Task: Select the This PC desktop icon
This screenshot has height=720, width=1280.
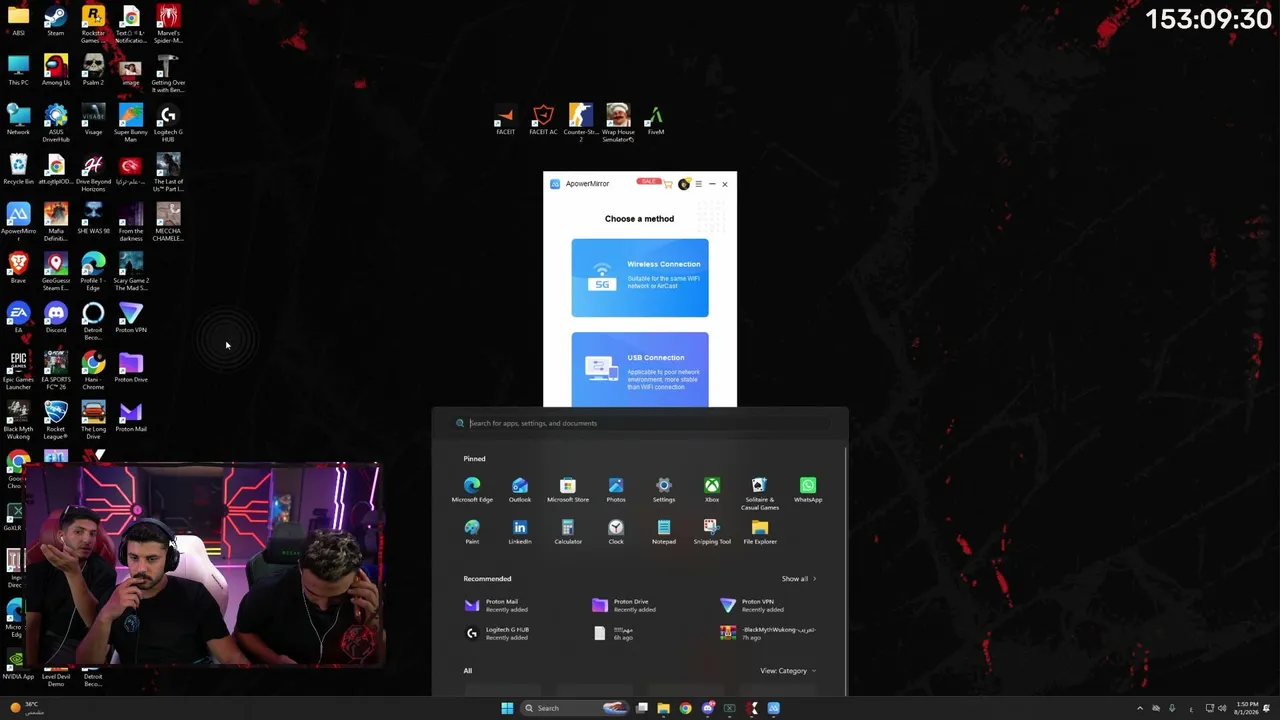Action: (18, 72)
